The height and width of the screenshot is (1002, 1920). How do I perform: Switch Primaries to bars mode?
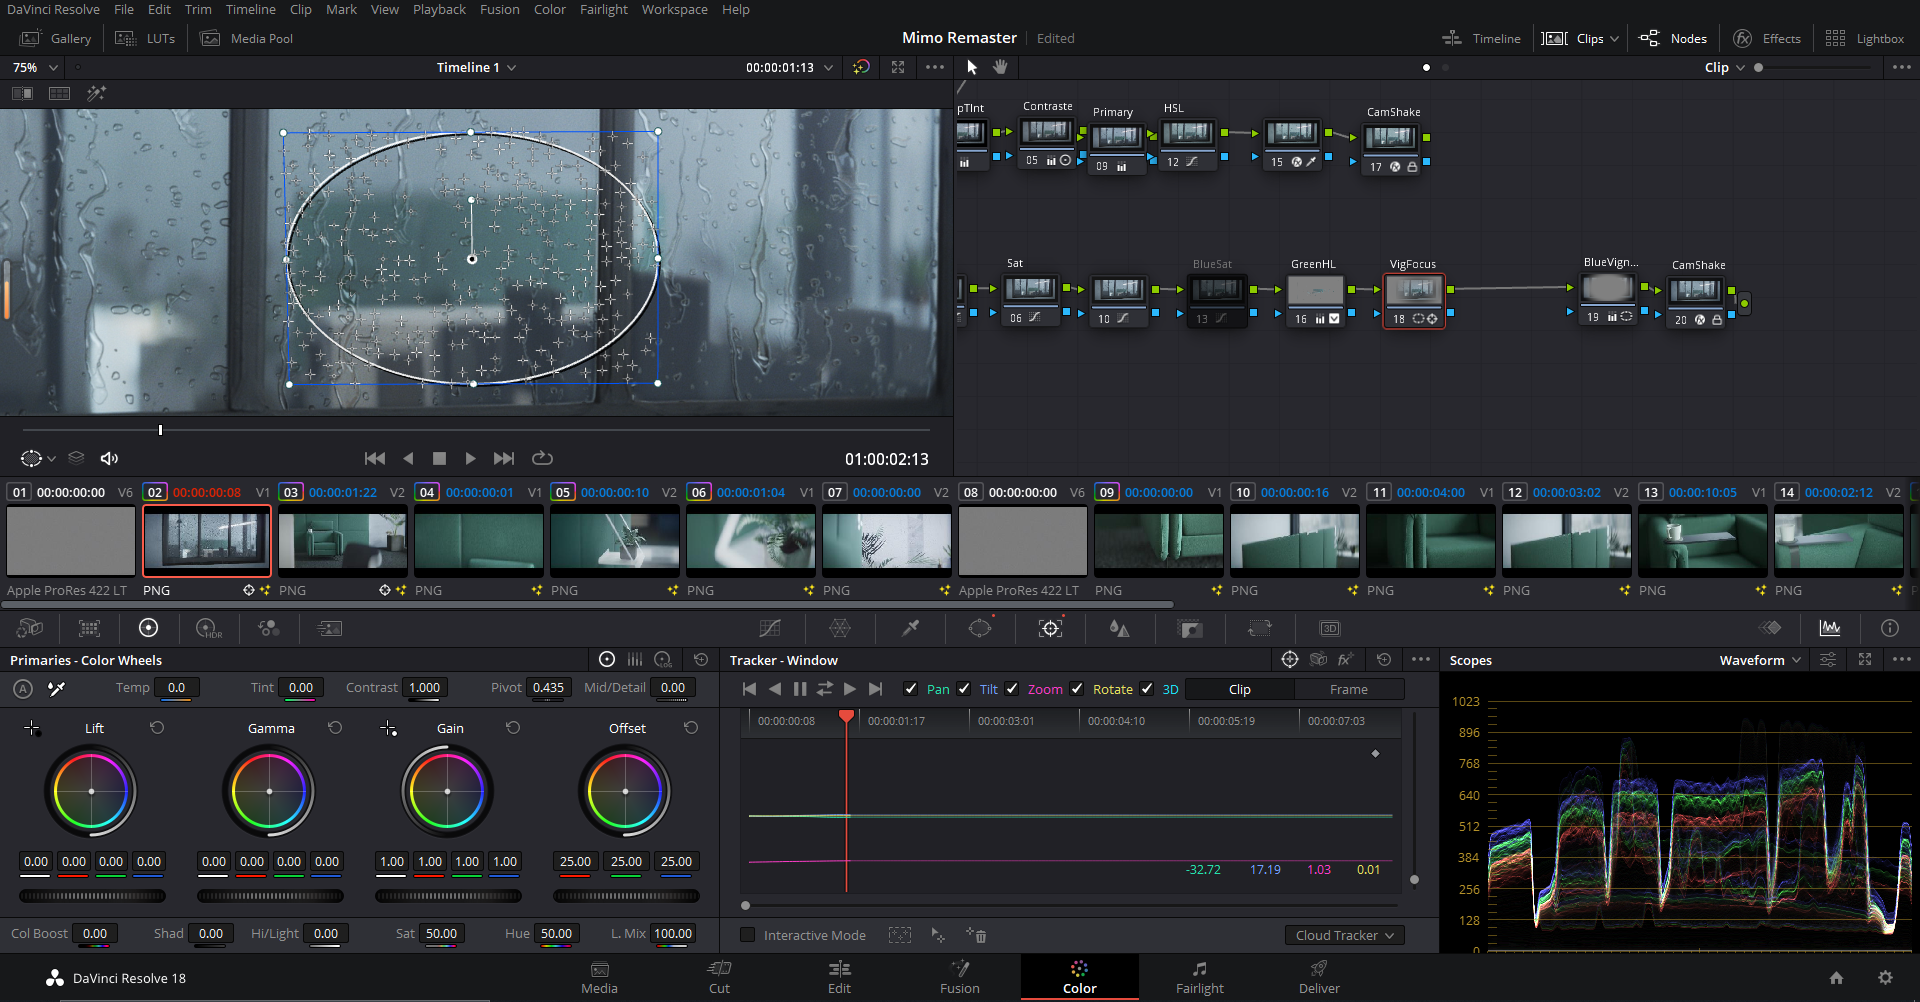tap(635, 660)
